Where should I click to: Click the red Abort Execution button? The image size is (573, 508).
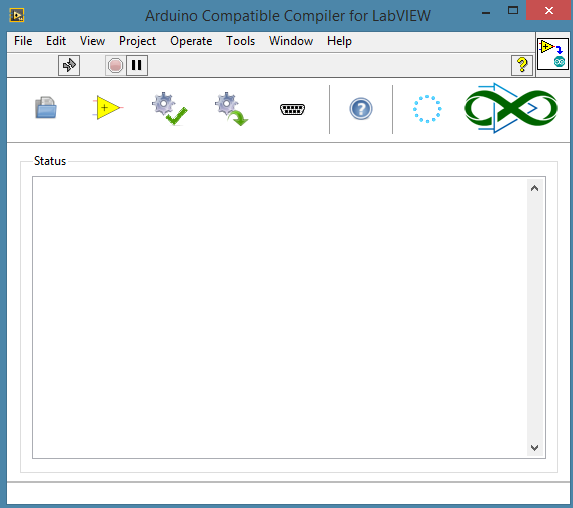tap(115, 66)
